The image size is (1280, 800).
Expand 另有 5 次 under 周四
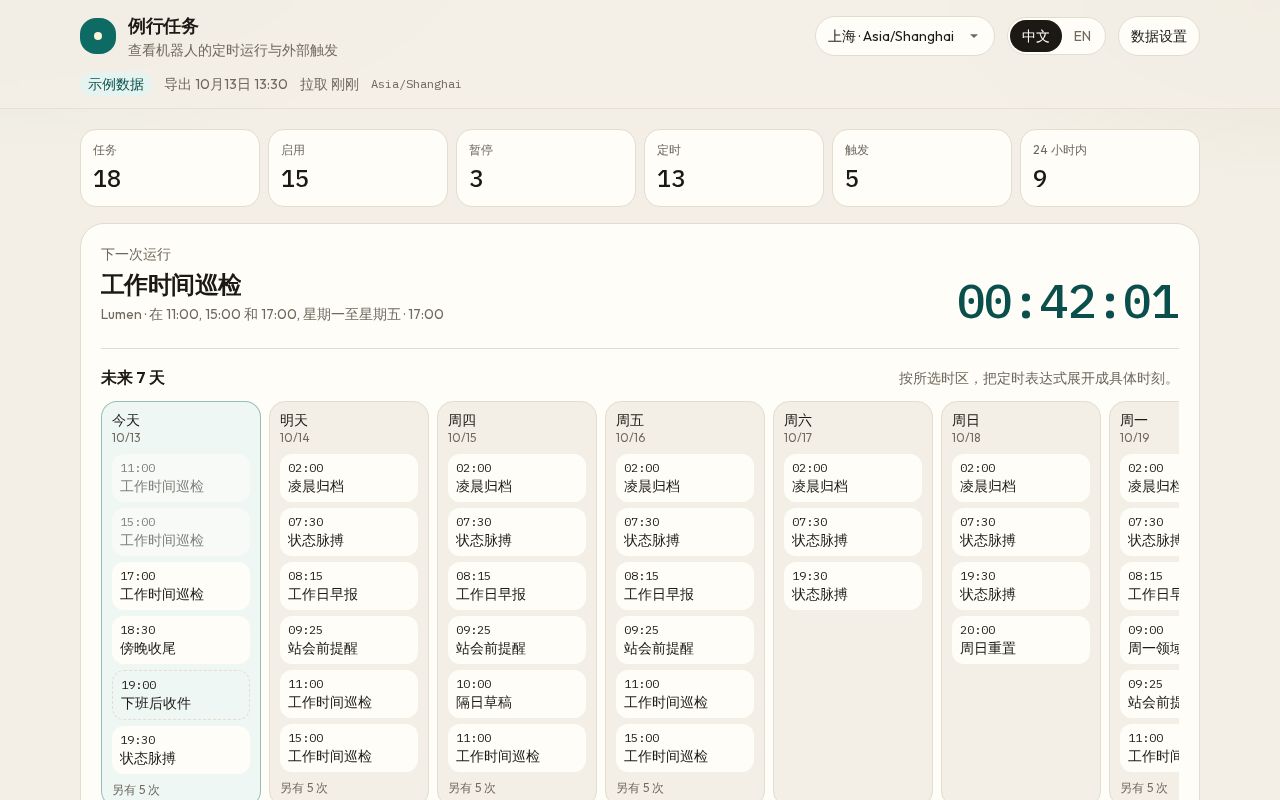tap(472, 788)
